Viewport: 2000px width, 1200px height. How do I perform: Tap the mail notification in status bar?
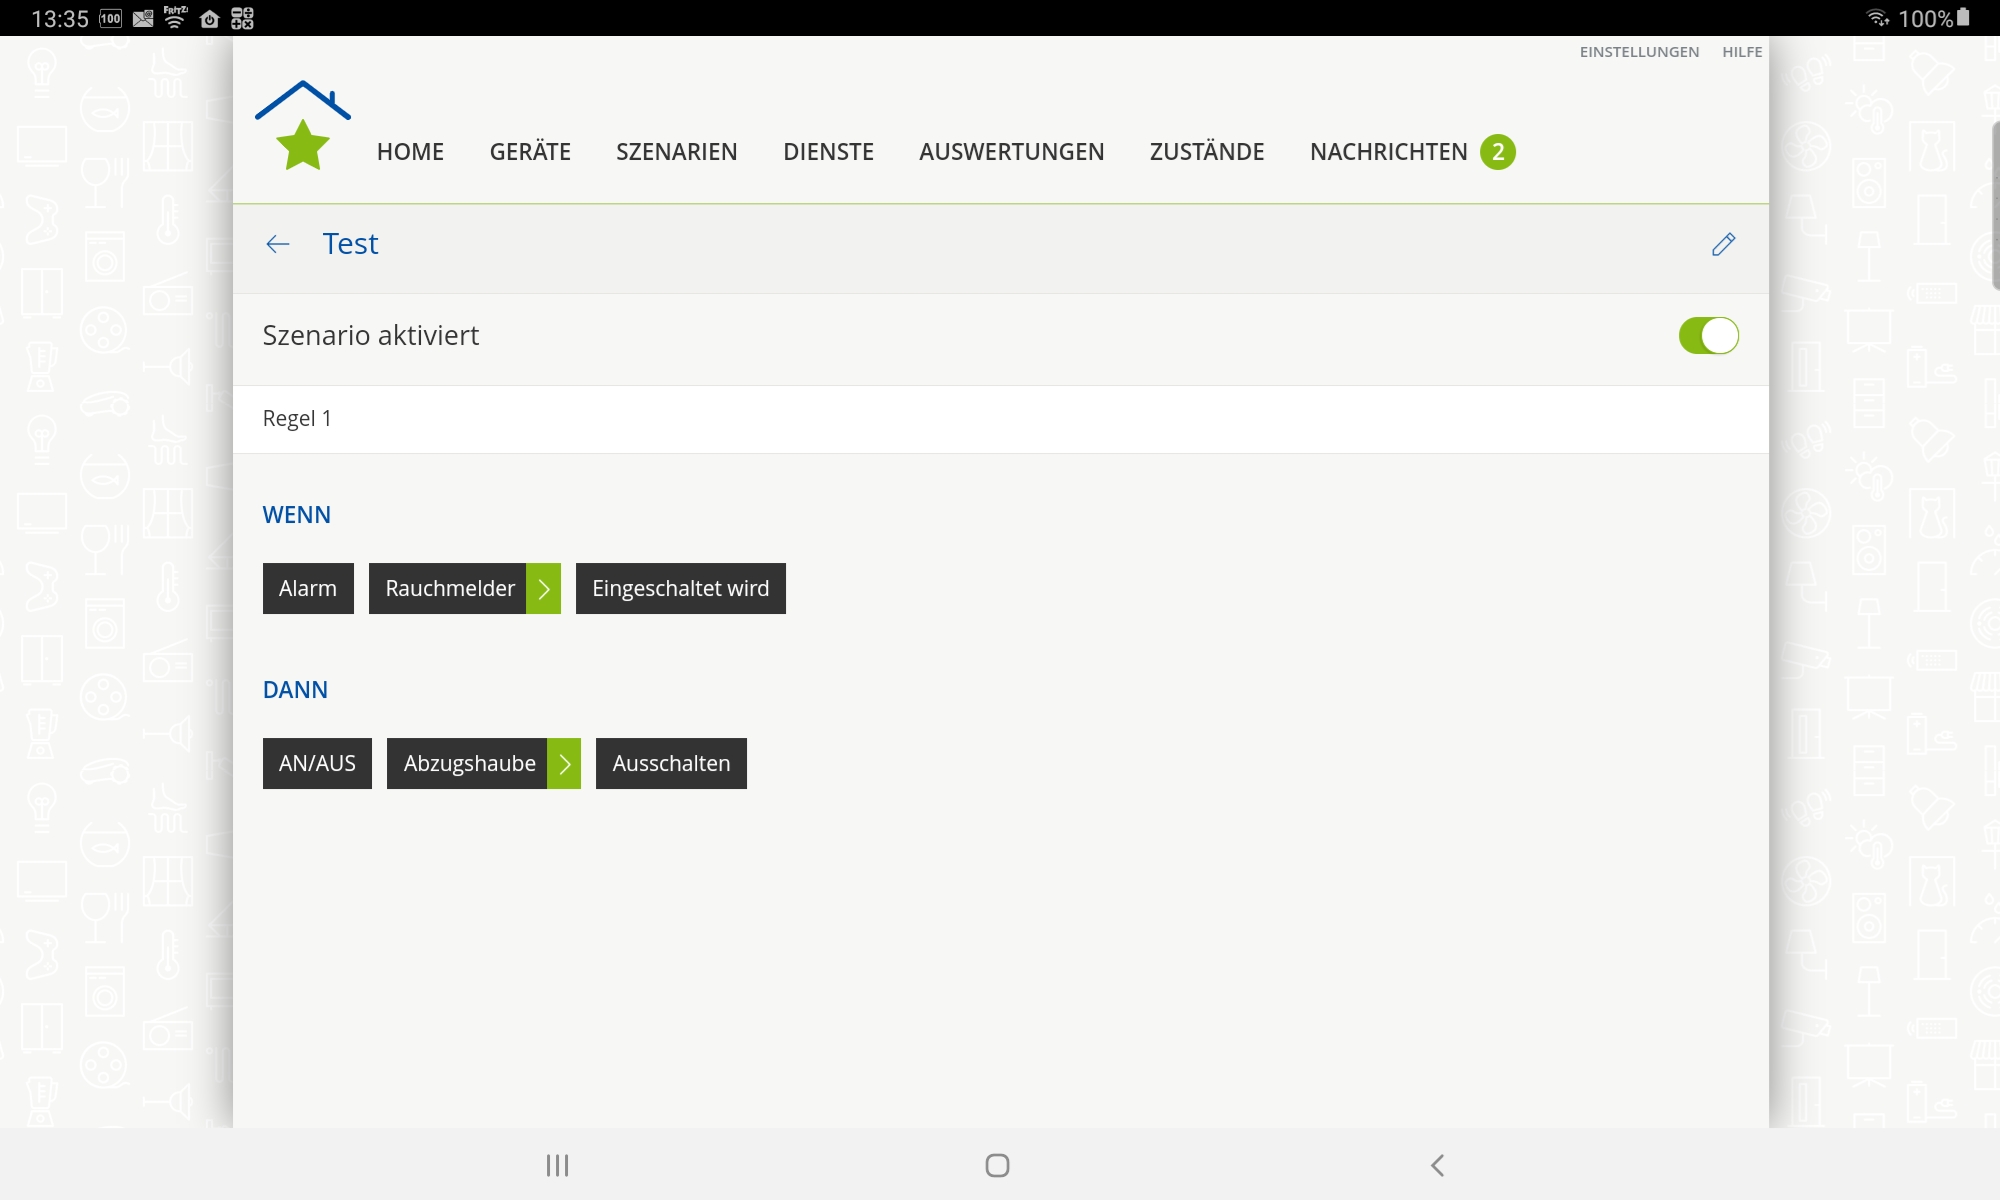143,18
